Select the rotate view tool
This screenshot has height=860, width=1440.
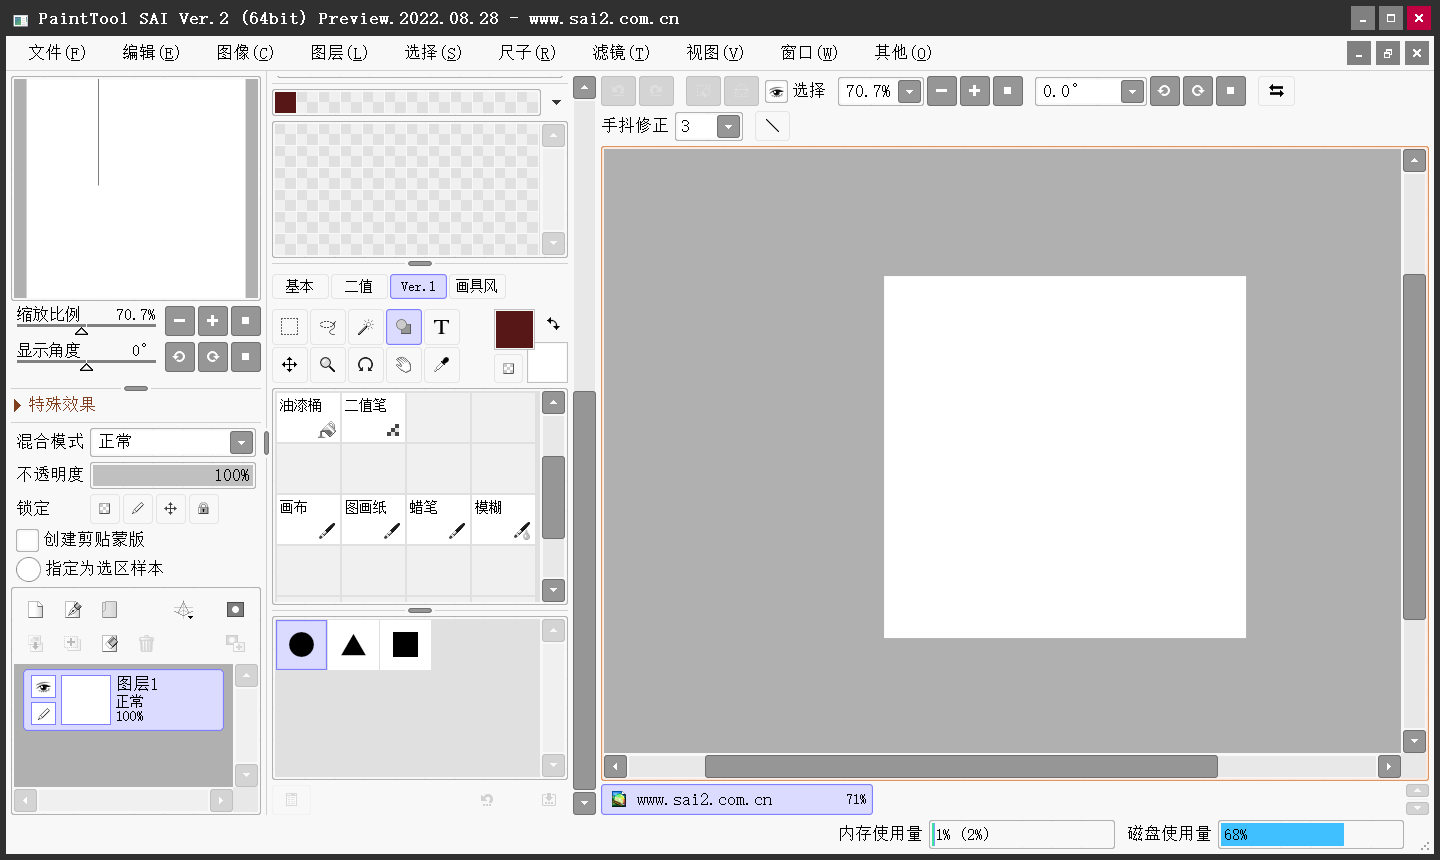[x=365, y=365]
